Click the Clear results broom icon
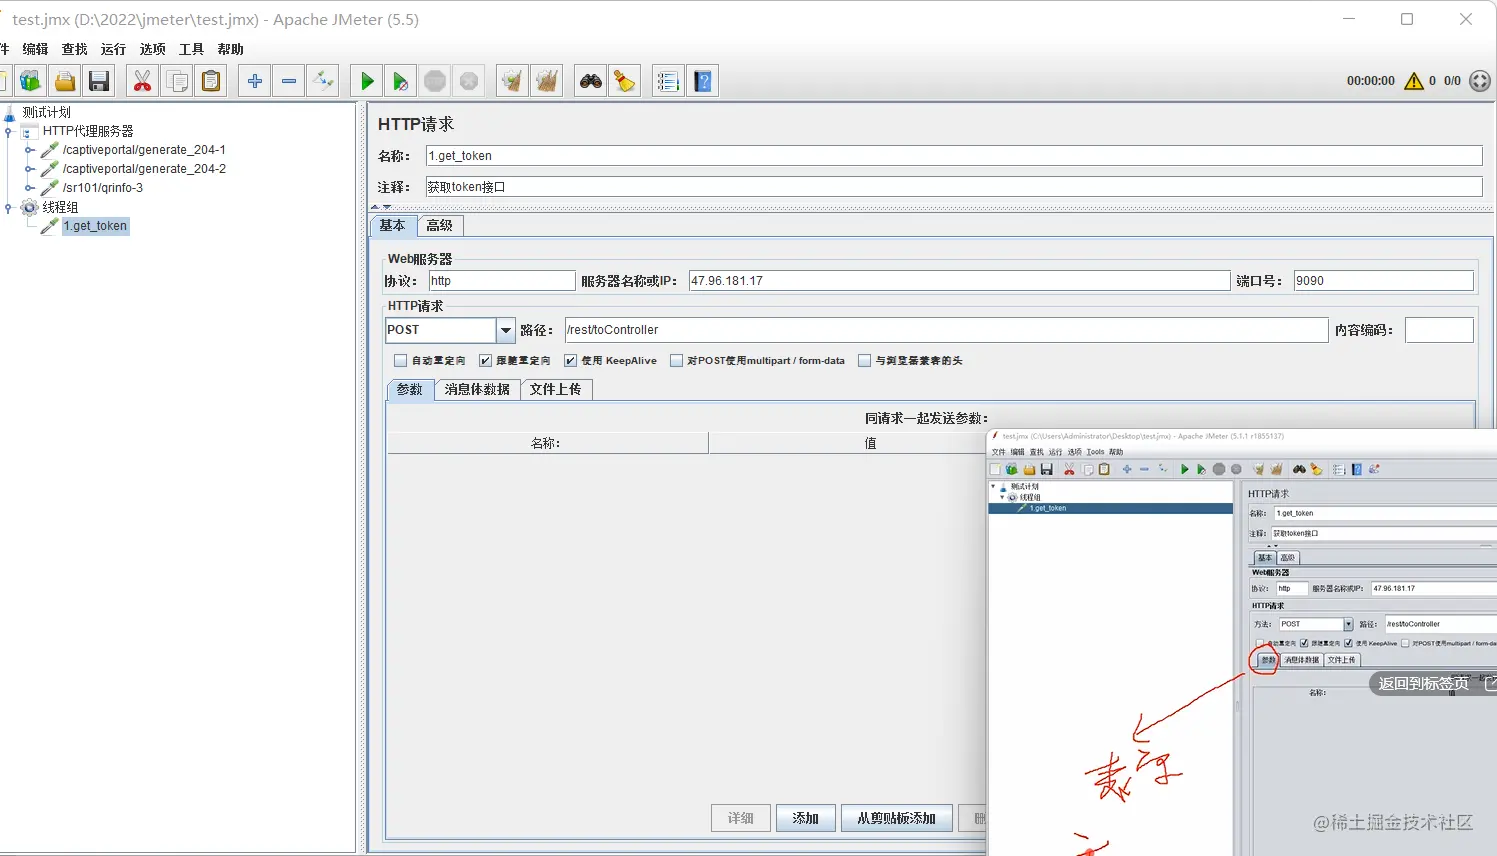The image size is (1497, 856). point(513,81)
